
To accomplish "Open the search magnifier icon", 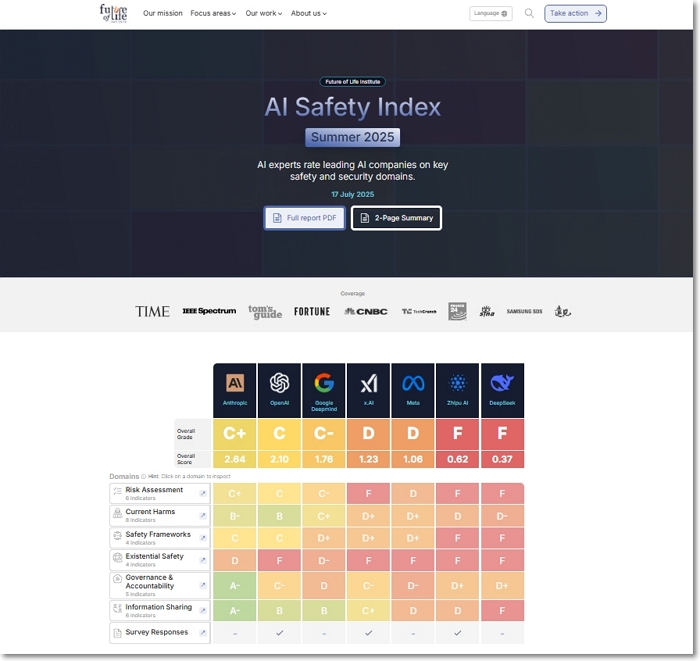I will [x=529, y=13].
